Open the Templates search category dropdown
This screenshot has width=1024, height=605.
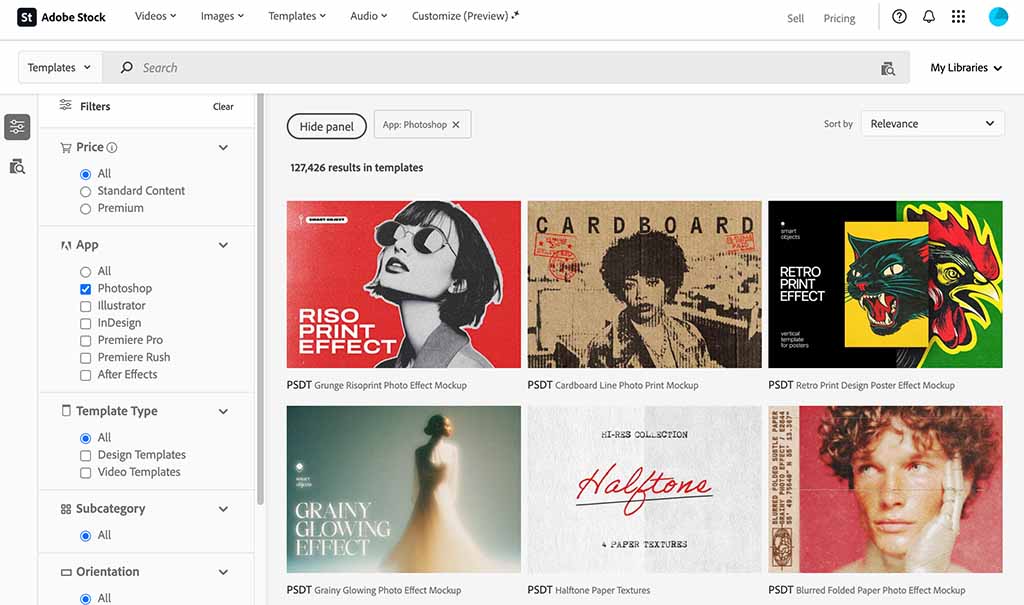tap(60, 68)
